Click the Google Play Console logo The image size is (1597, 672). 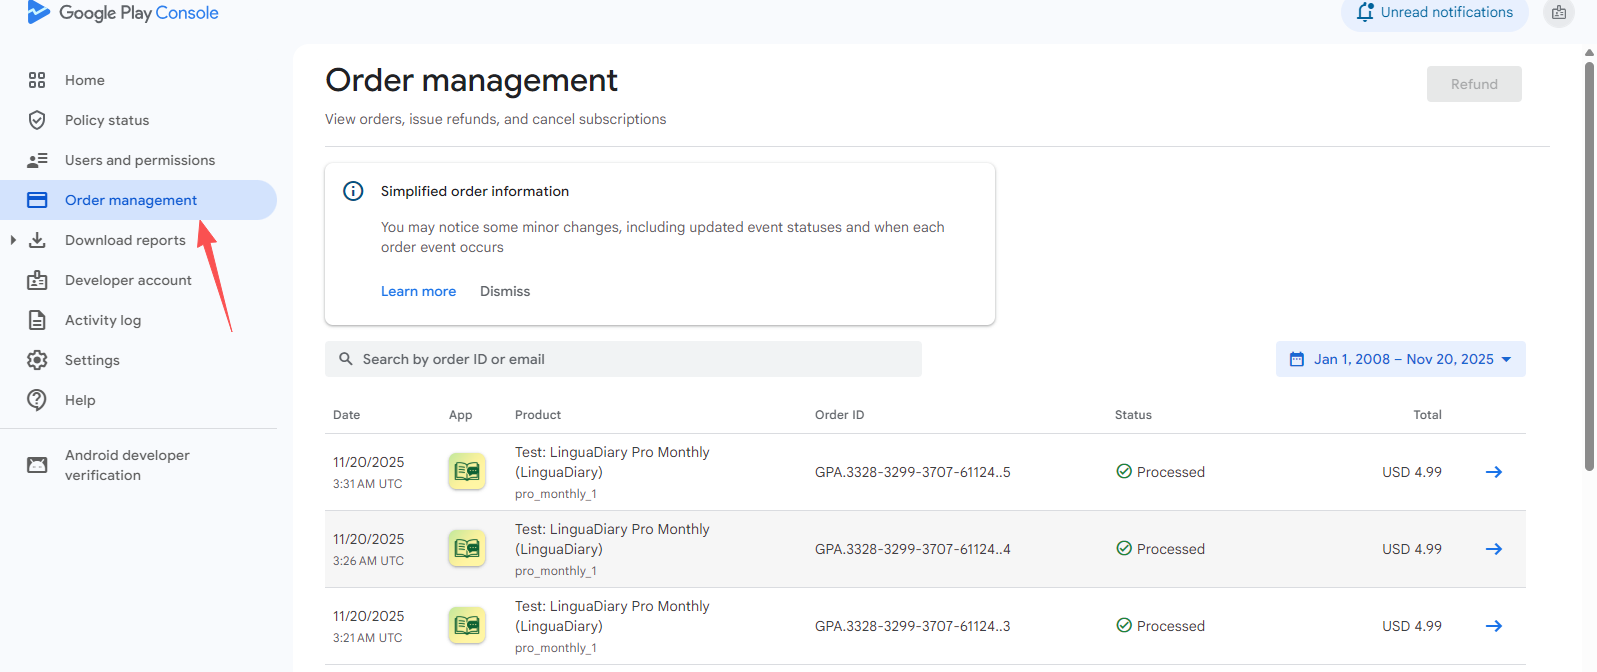(x=123, y=13)
